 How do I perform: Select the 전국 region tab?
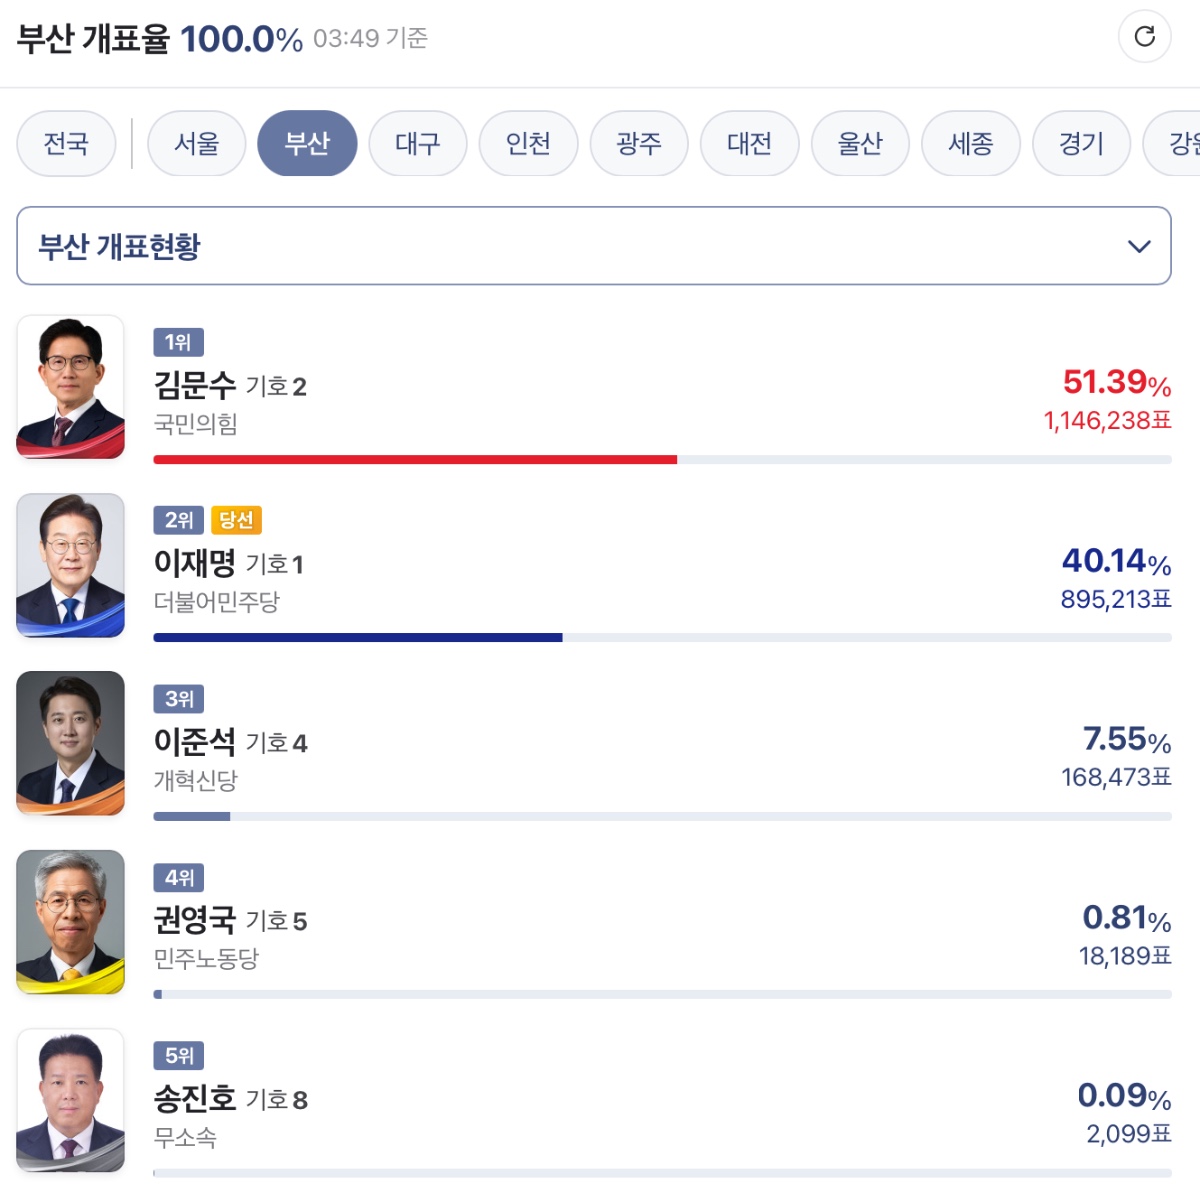click(66, 143)
